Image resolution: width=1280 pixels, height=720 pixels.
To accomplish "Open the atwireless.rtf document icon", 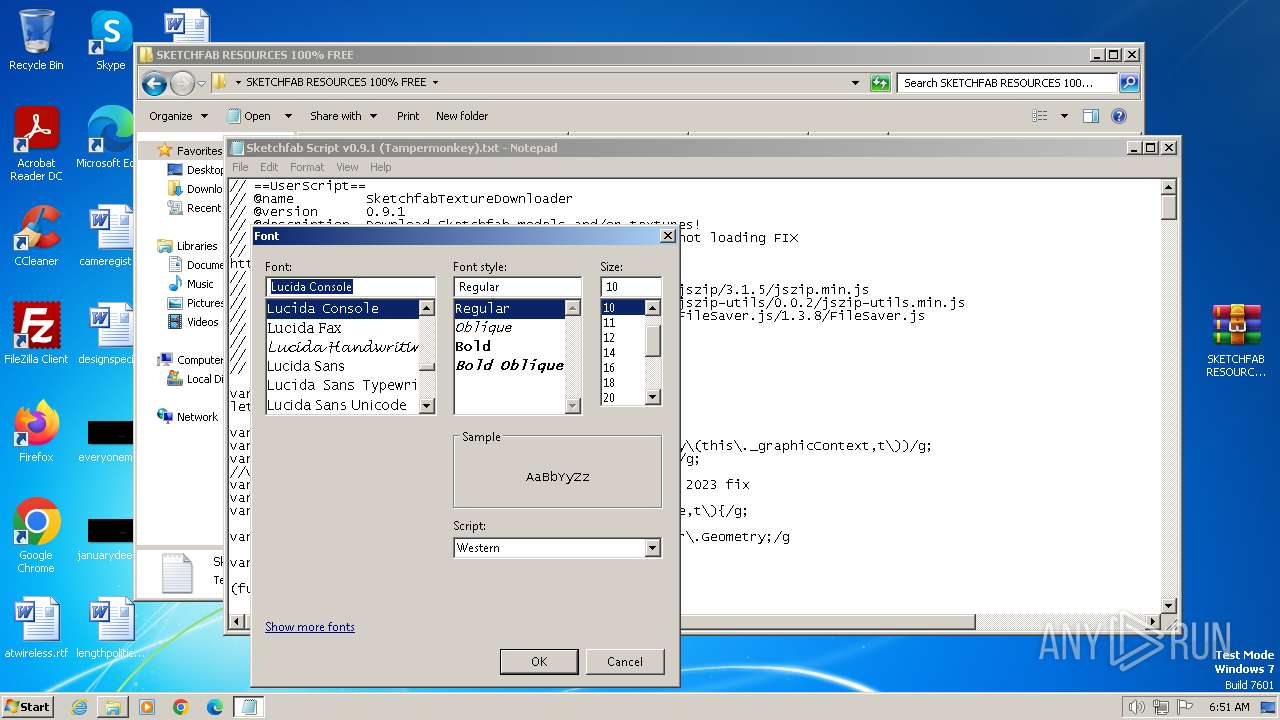I will tap(36, 628).
